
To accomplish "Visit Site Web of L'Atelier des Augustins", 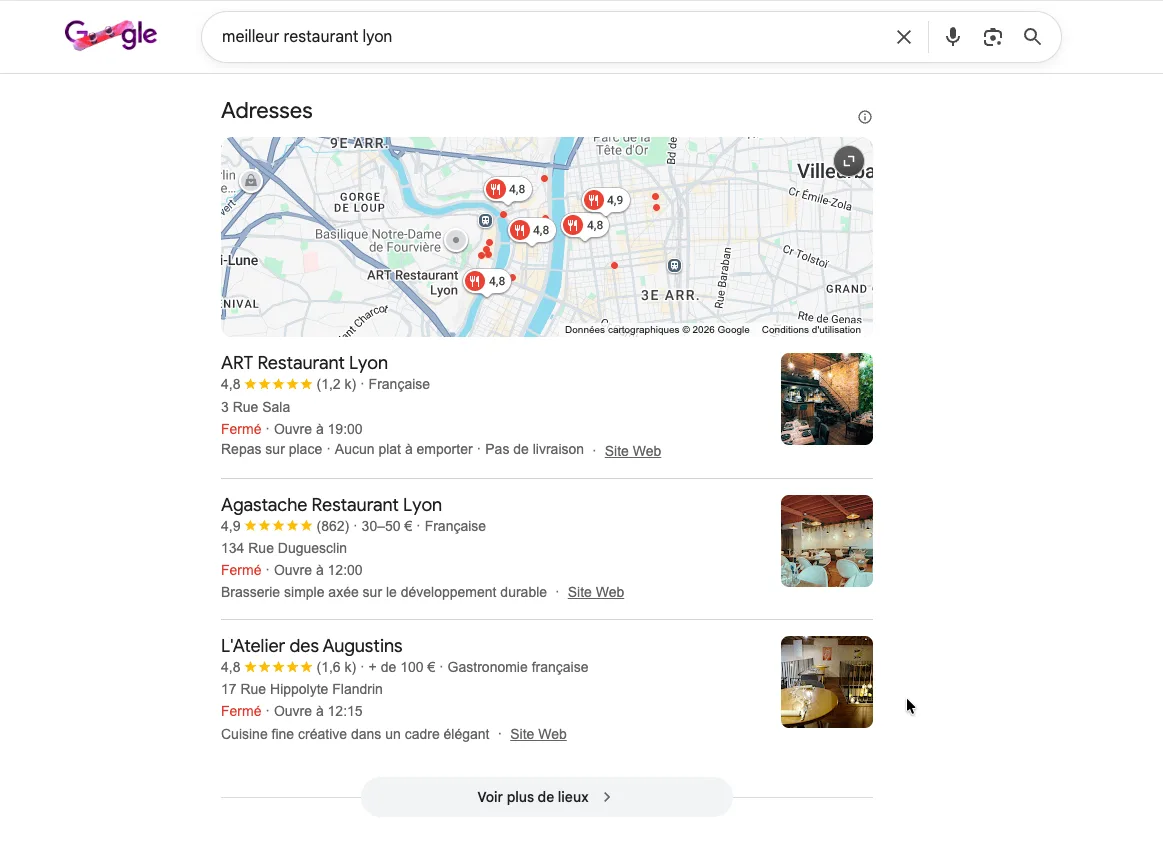I will [538, 734].
